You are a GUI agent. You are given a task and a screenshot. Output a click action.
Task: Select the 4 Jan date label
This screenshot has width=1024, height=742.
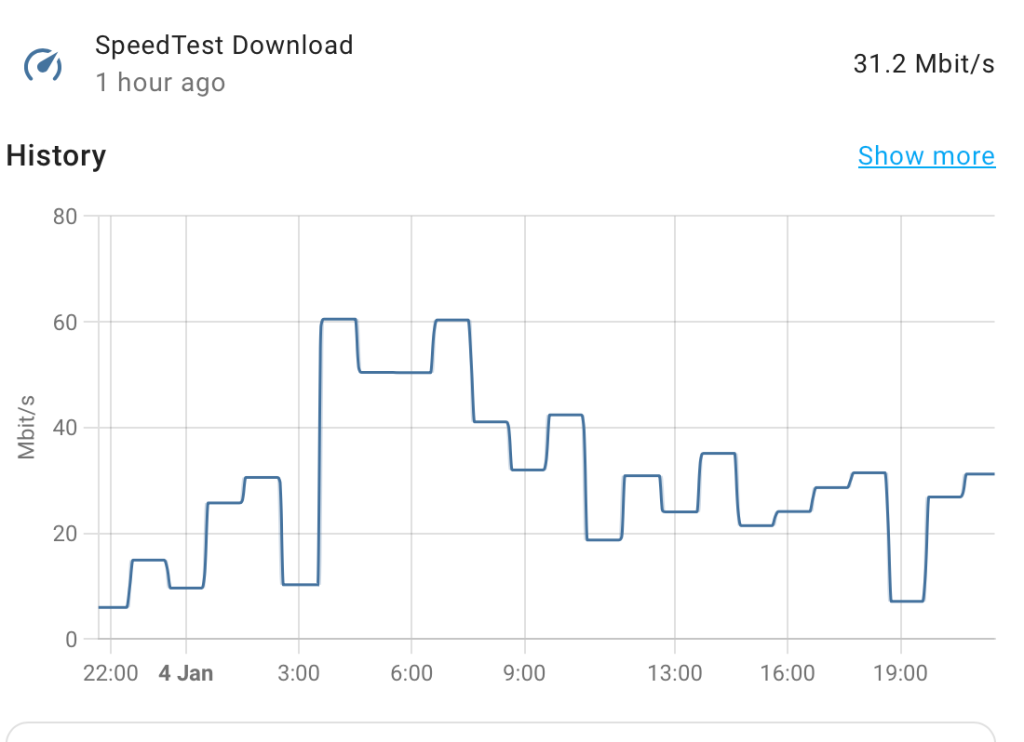(186, 673)
